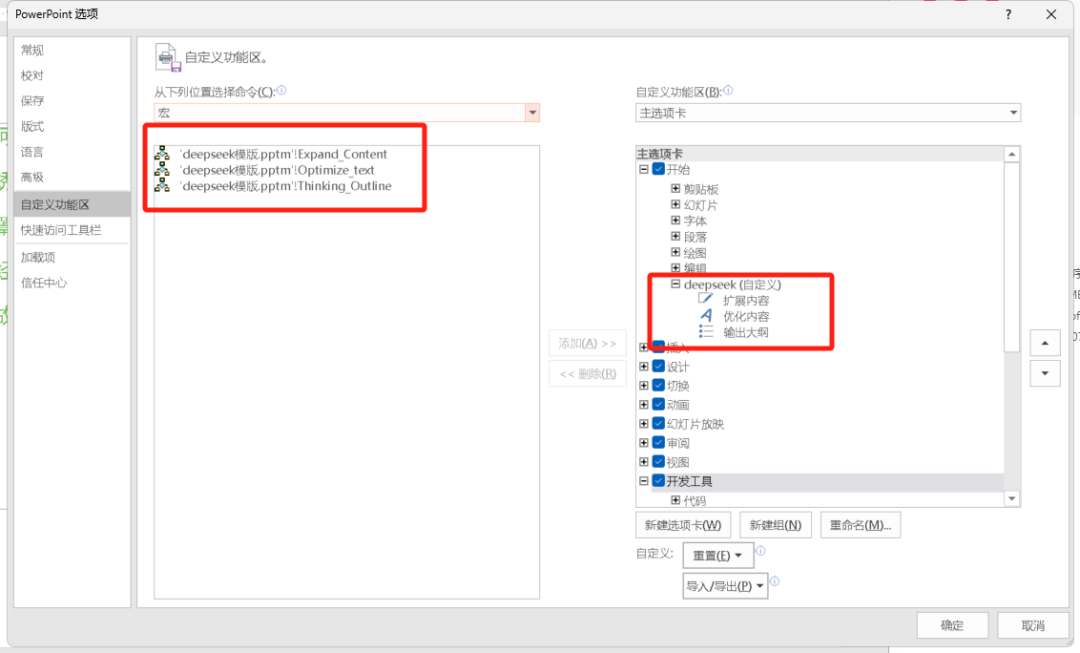
Task: Open the help question mark button
Action: click(1008, 14)
